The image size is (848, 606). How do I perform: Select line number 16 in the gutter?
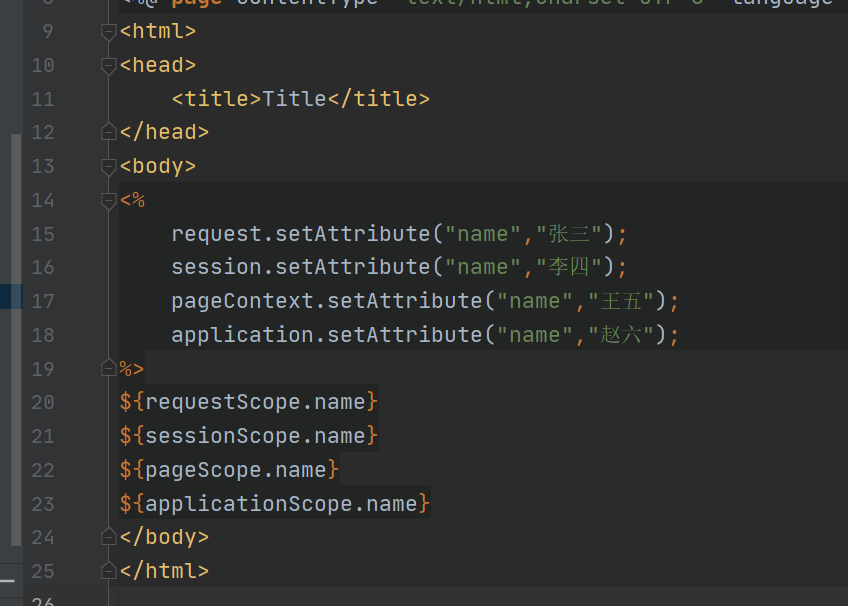point(43,267)
